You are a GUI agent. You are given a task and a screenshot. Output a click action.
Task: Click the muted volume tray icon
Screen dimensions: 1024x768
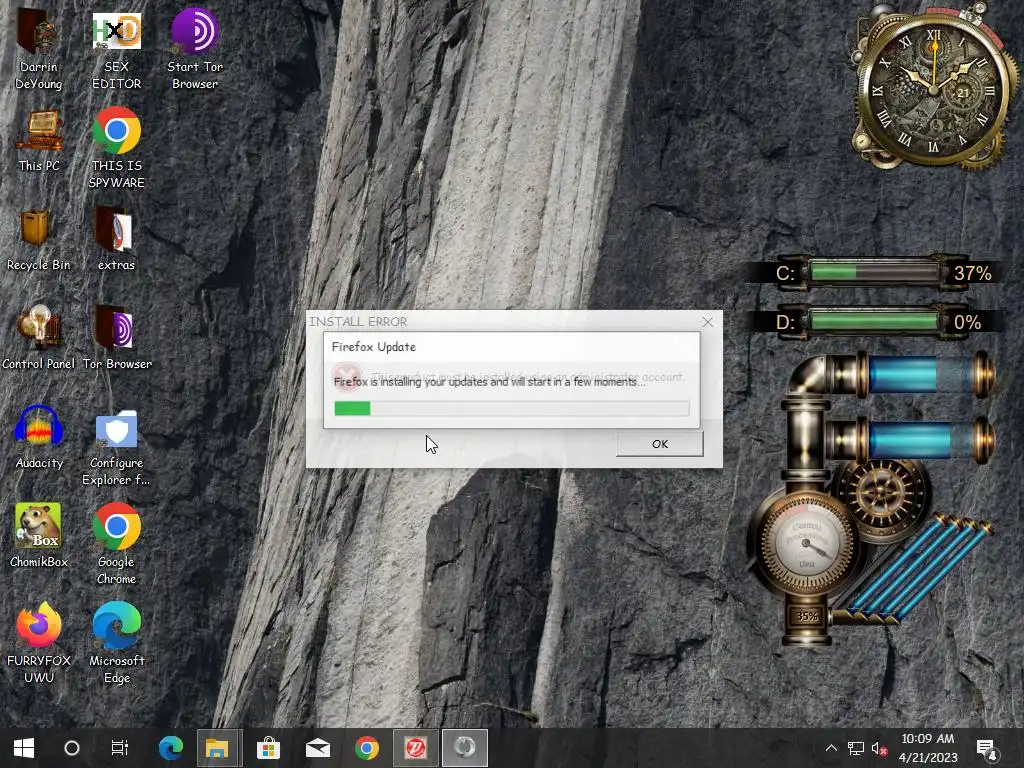pyautogui.click(x=879, y=748)
